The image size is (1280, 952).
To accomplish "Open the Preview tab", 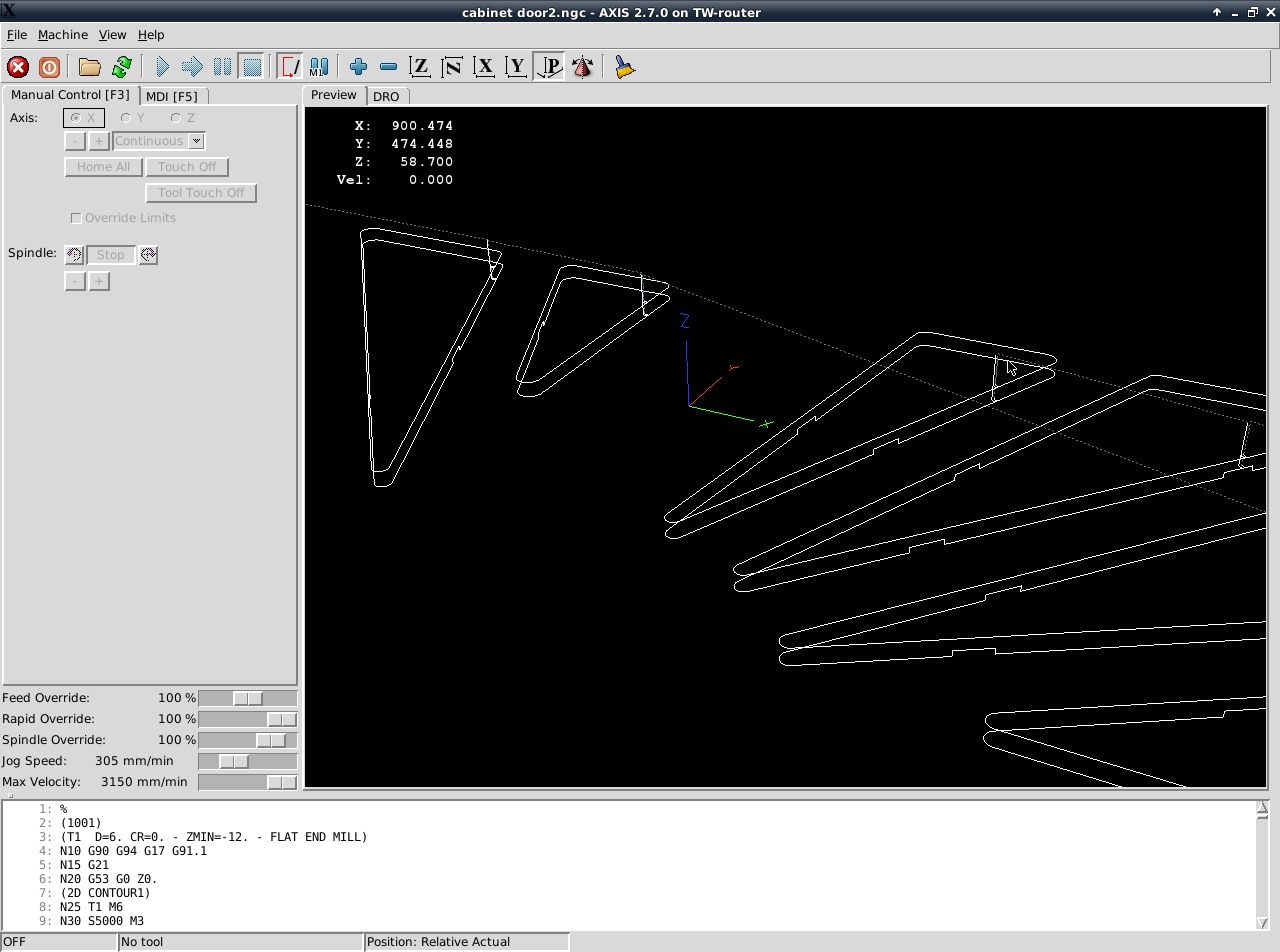I will click(333, 95).
